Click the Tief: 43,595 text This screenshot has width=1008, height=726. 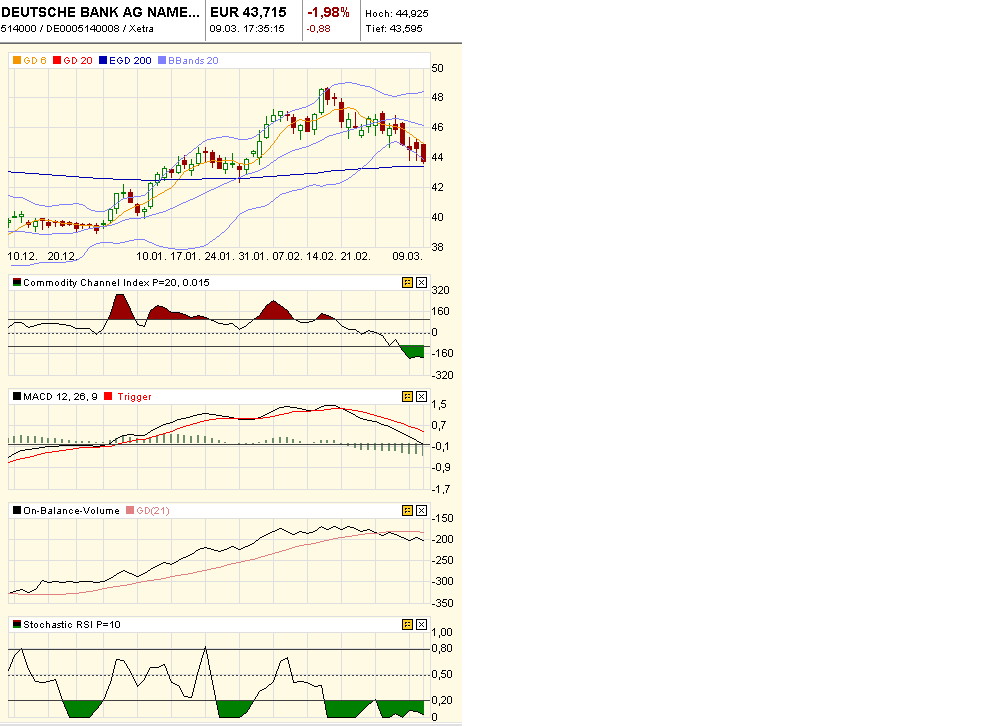(x=394, y=28)
